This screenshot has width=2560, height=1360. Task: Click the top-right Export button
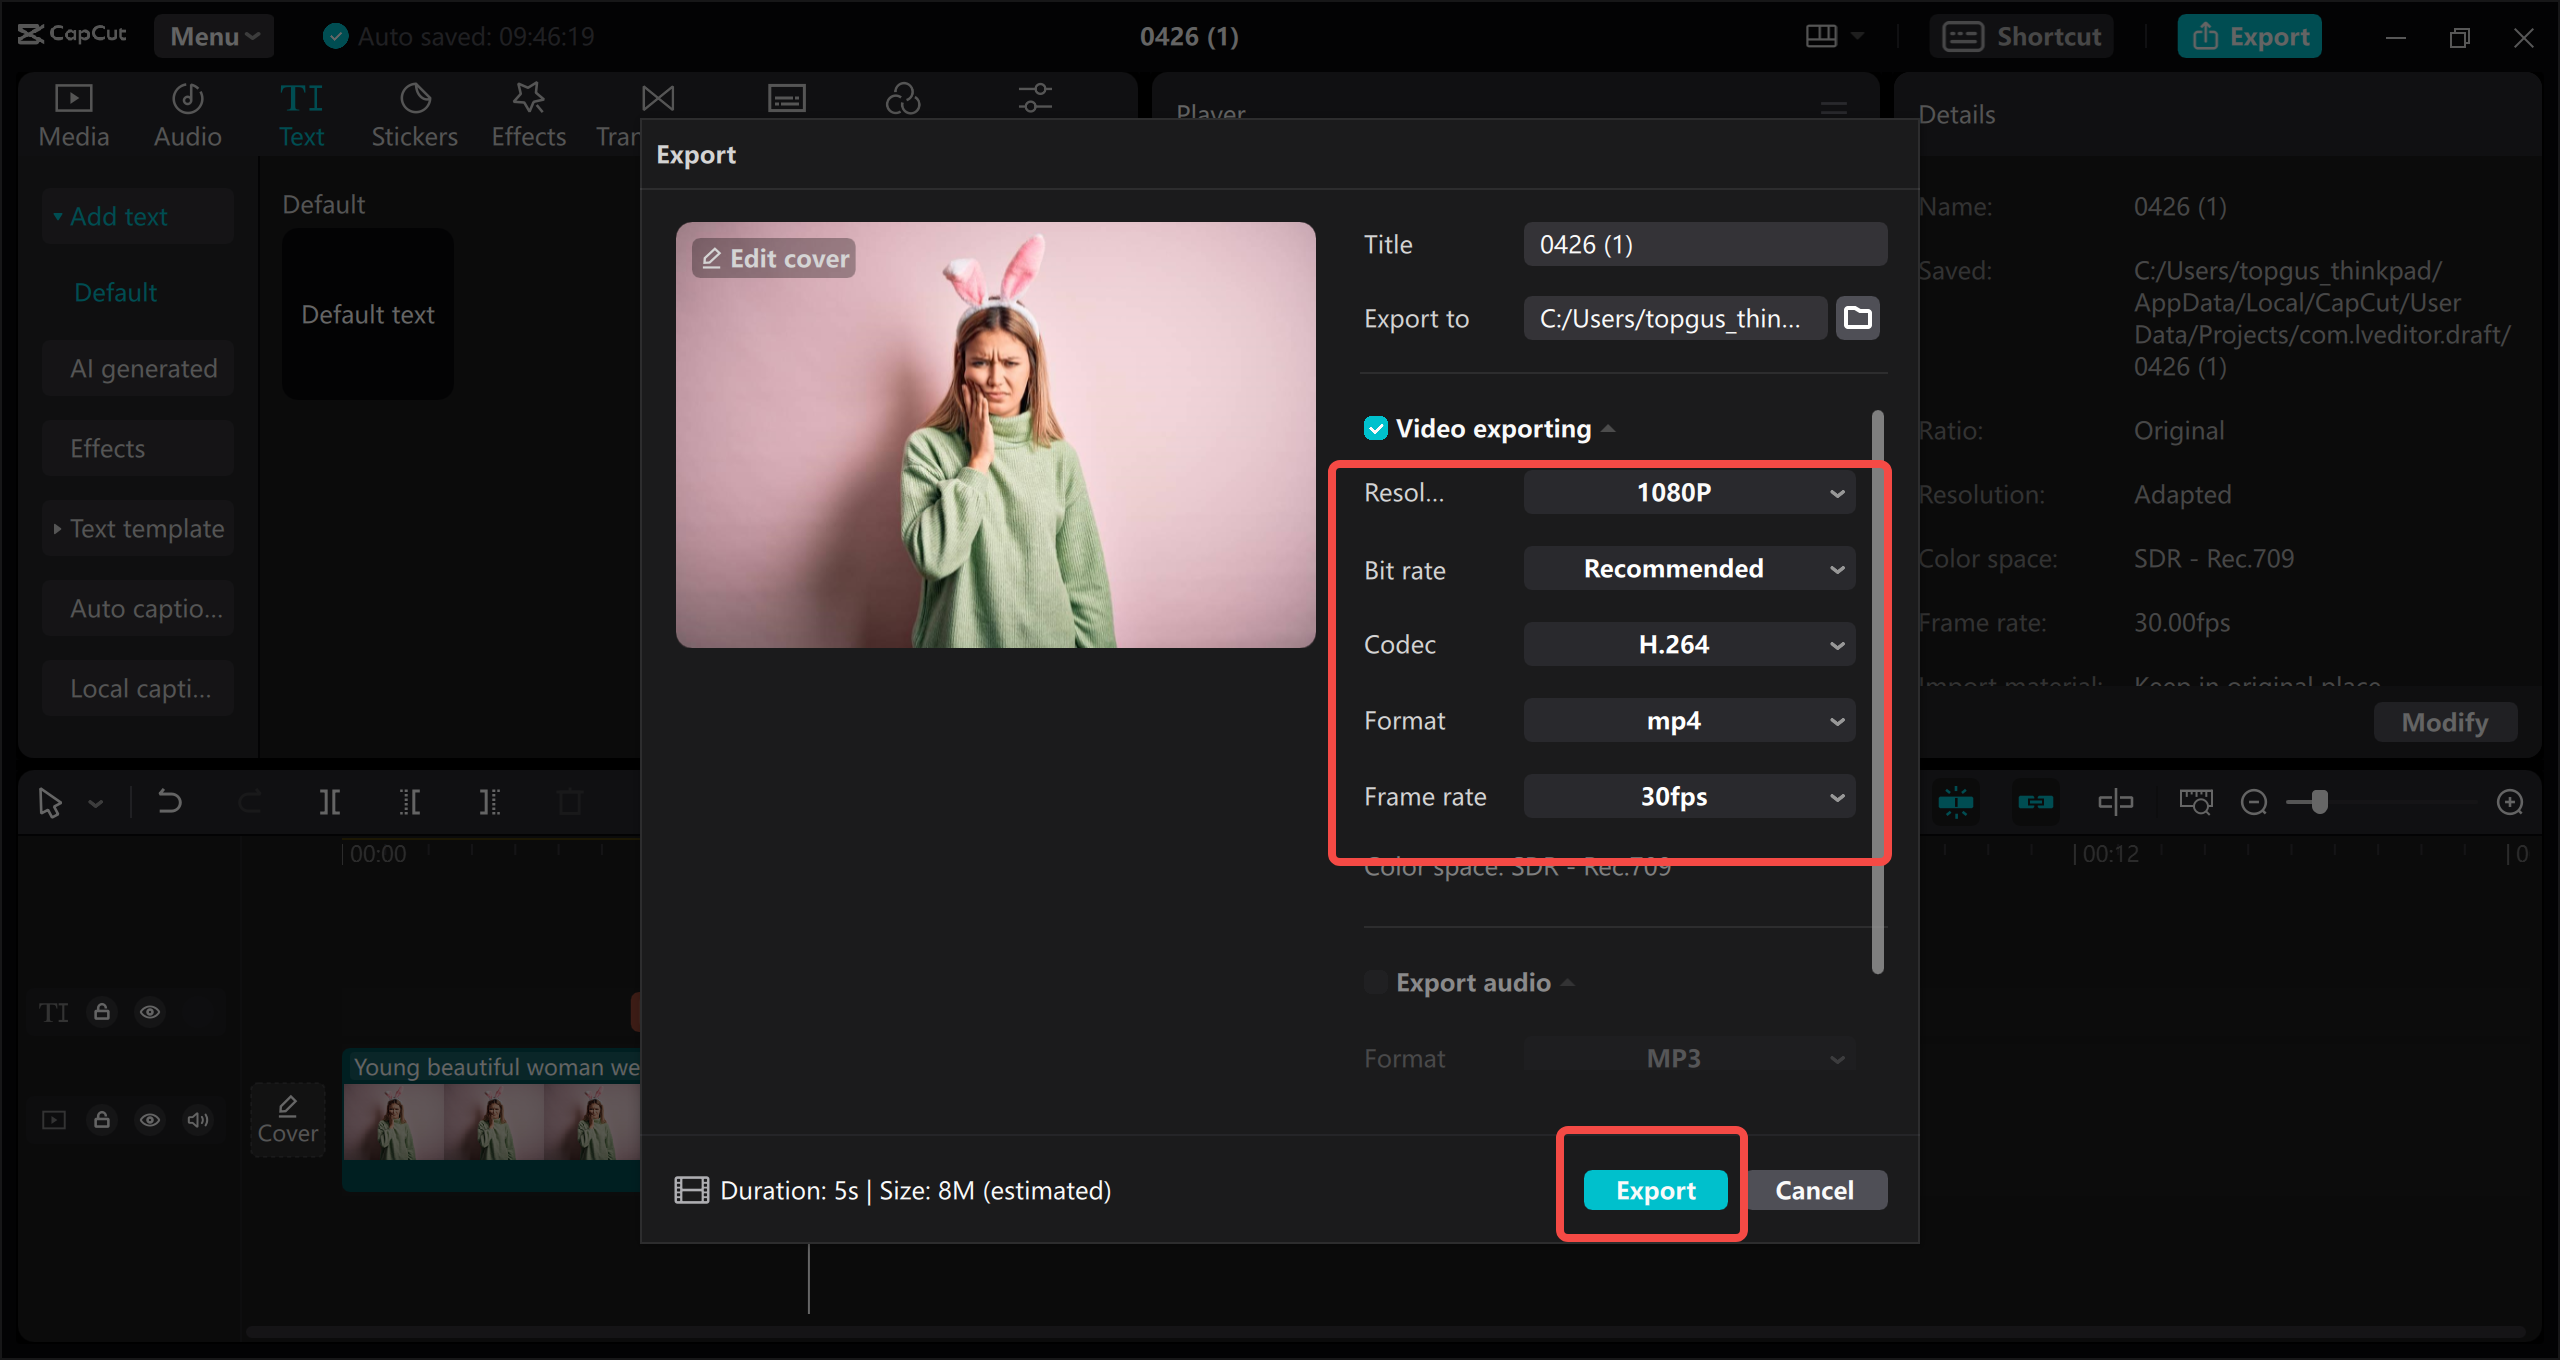tap(2250, 36)
